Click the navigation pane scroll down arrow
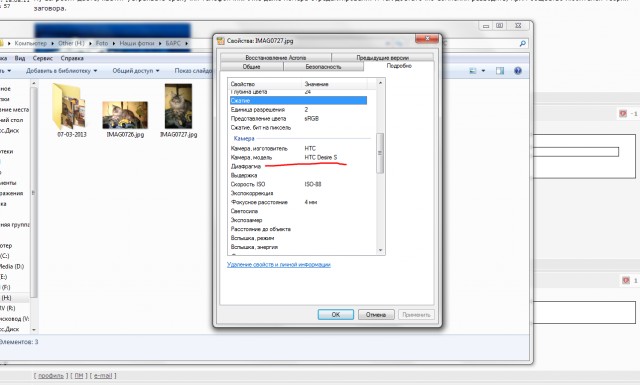Screen dimensions: 640x385 coord(34,329)
